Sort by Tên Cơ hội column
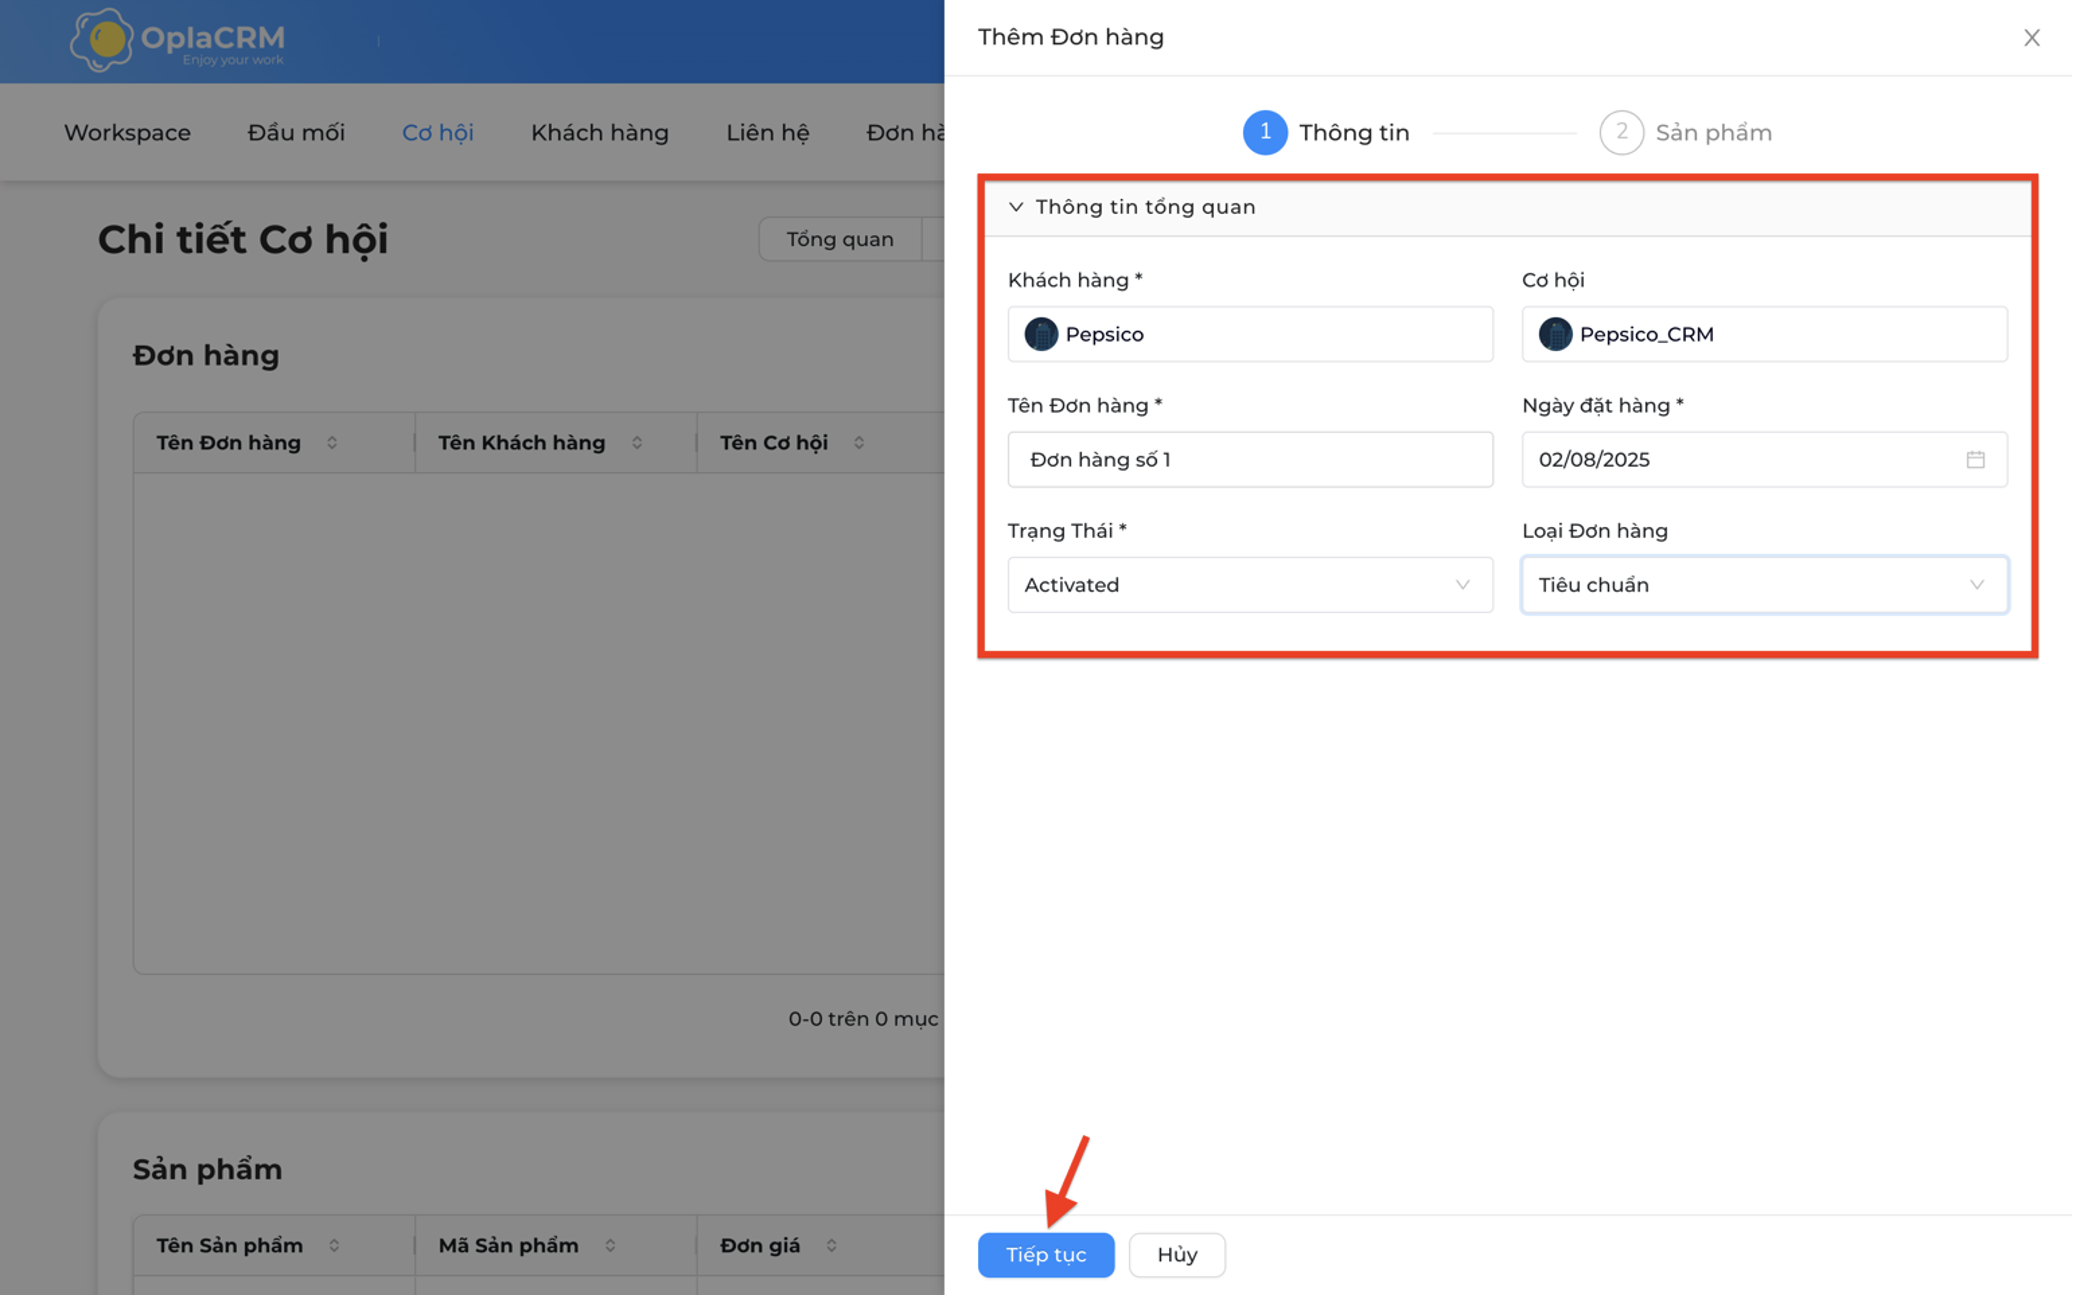This screenshot has height=1296, width=2080. [859, 443]
